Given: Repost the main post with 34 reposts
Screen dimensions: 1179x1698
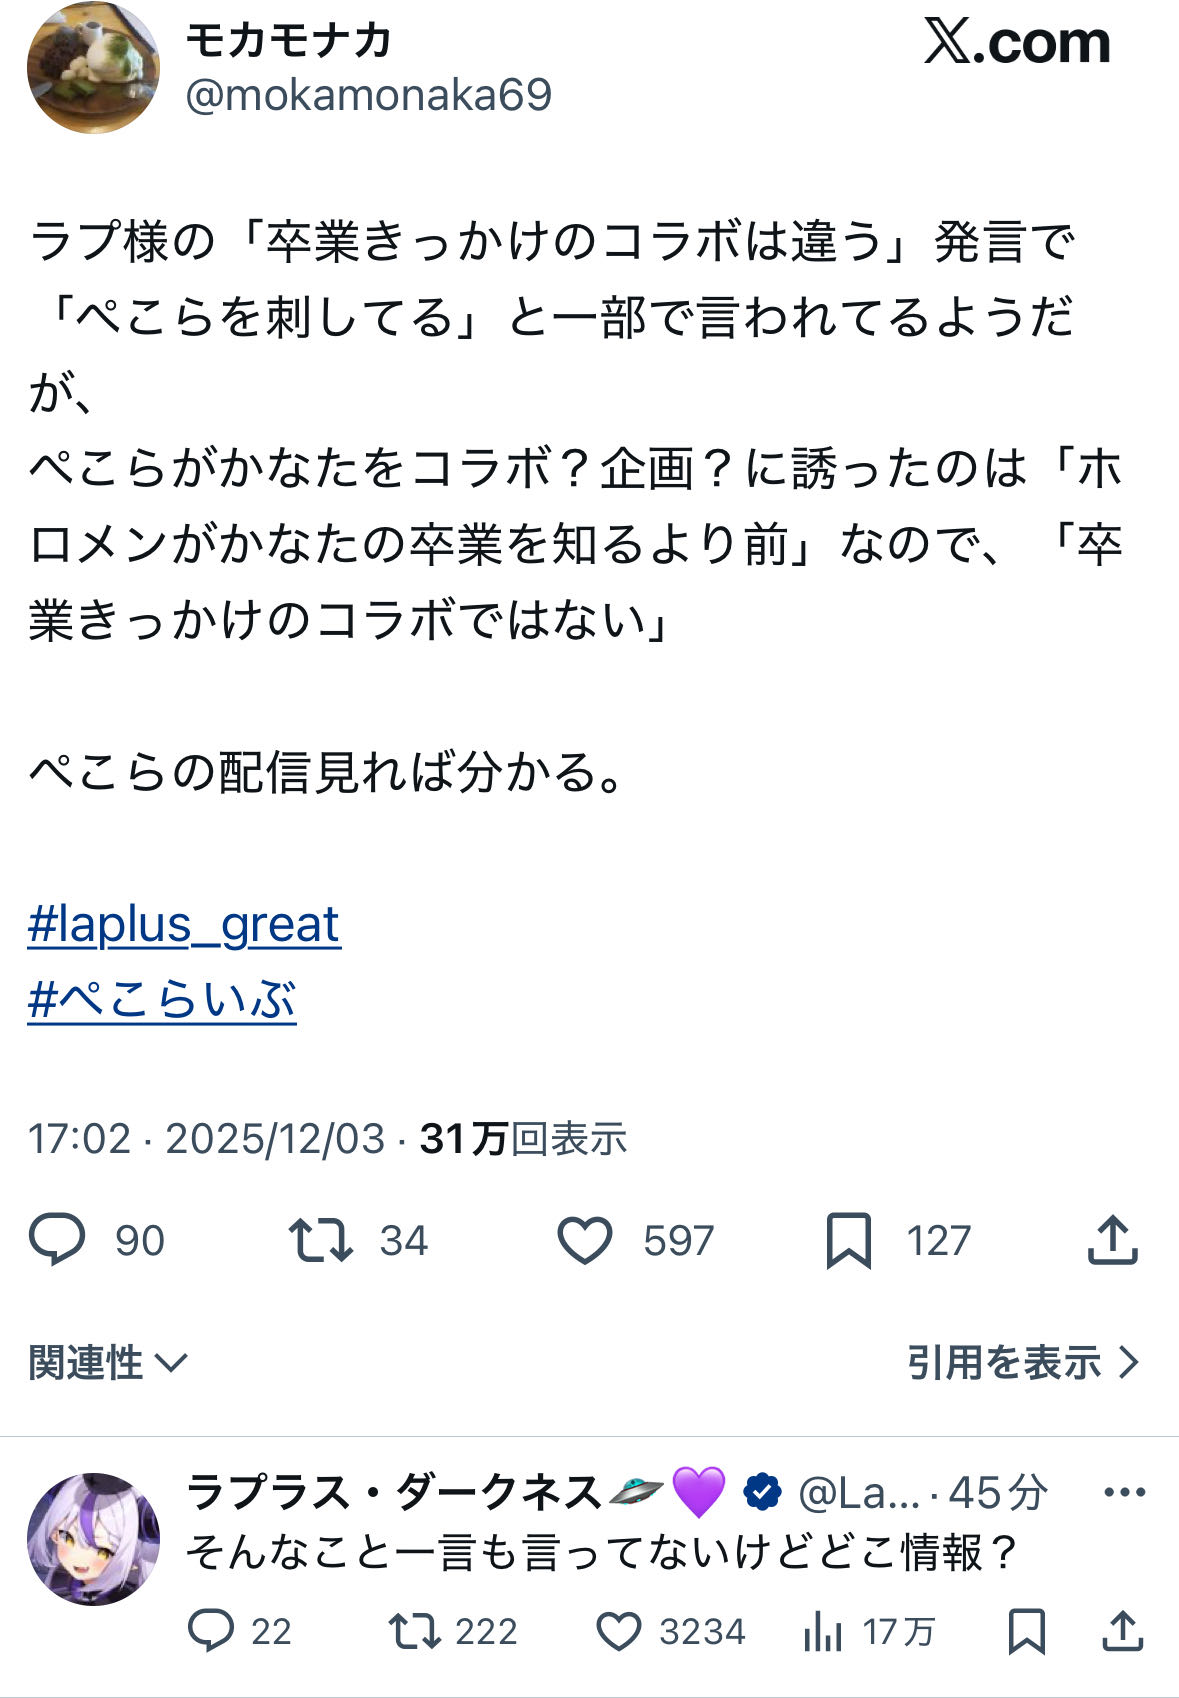Looking at the screenshot, I should pyautogui.click(x=320, y=1239).
